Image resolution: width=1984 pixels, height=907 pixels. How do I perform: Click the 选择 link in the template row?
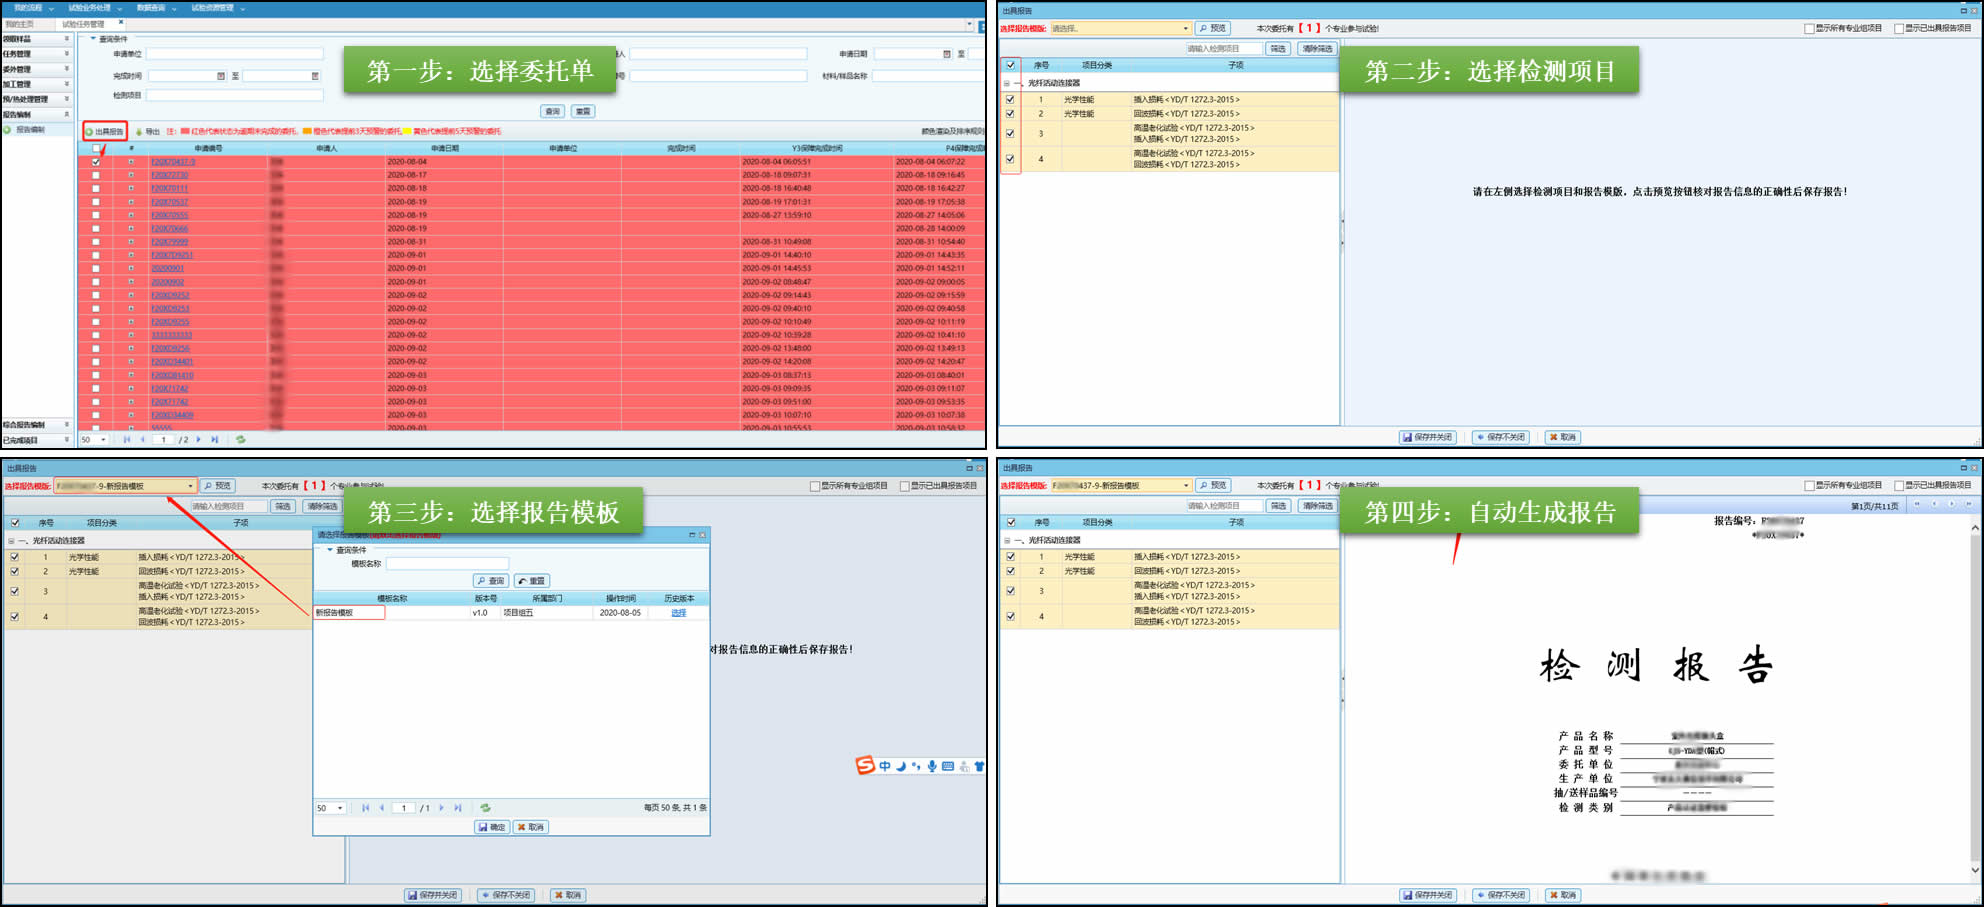(678, 612)
